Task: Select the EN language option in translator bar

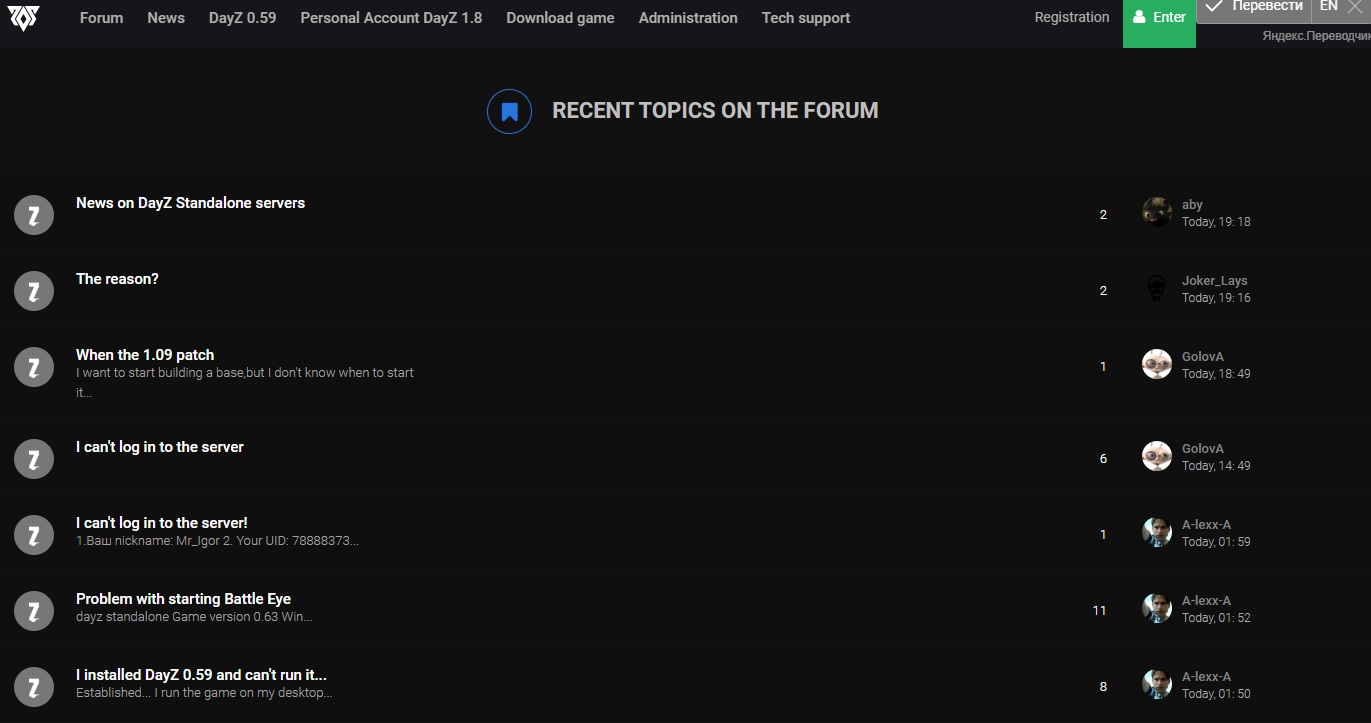Action: click(1328, 7)
